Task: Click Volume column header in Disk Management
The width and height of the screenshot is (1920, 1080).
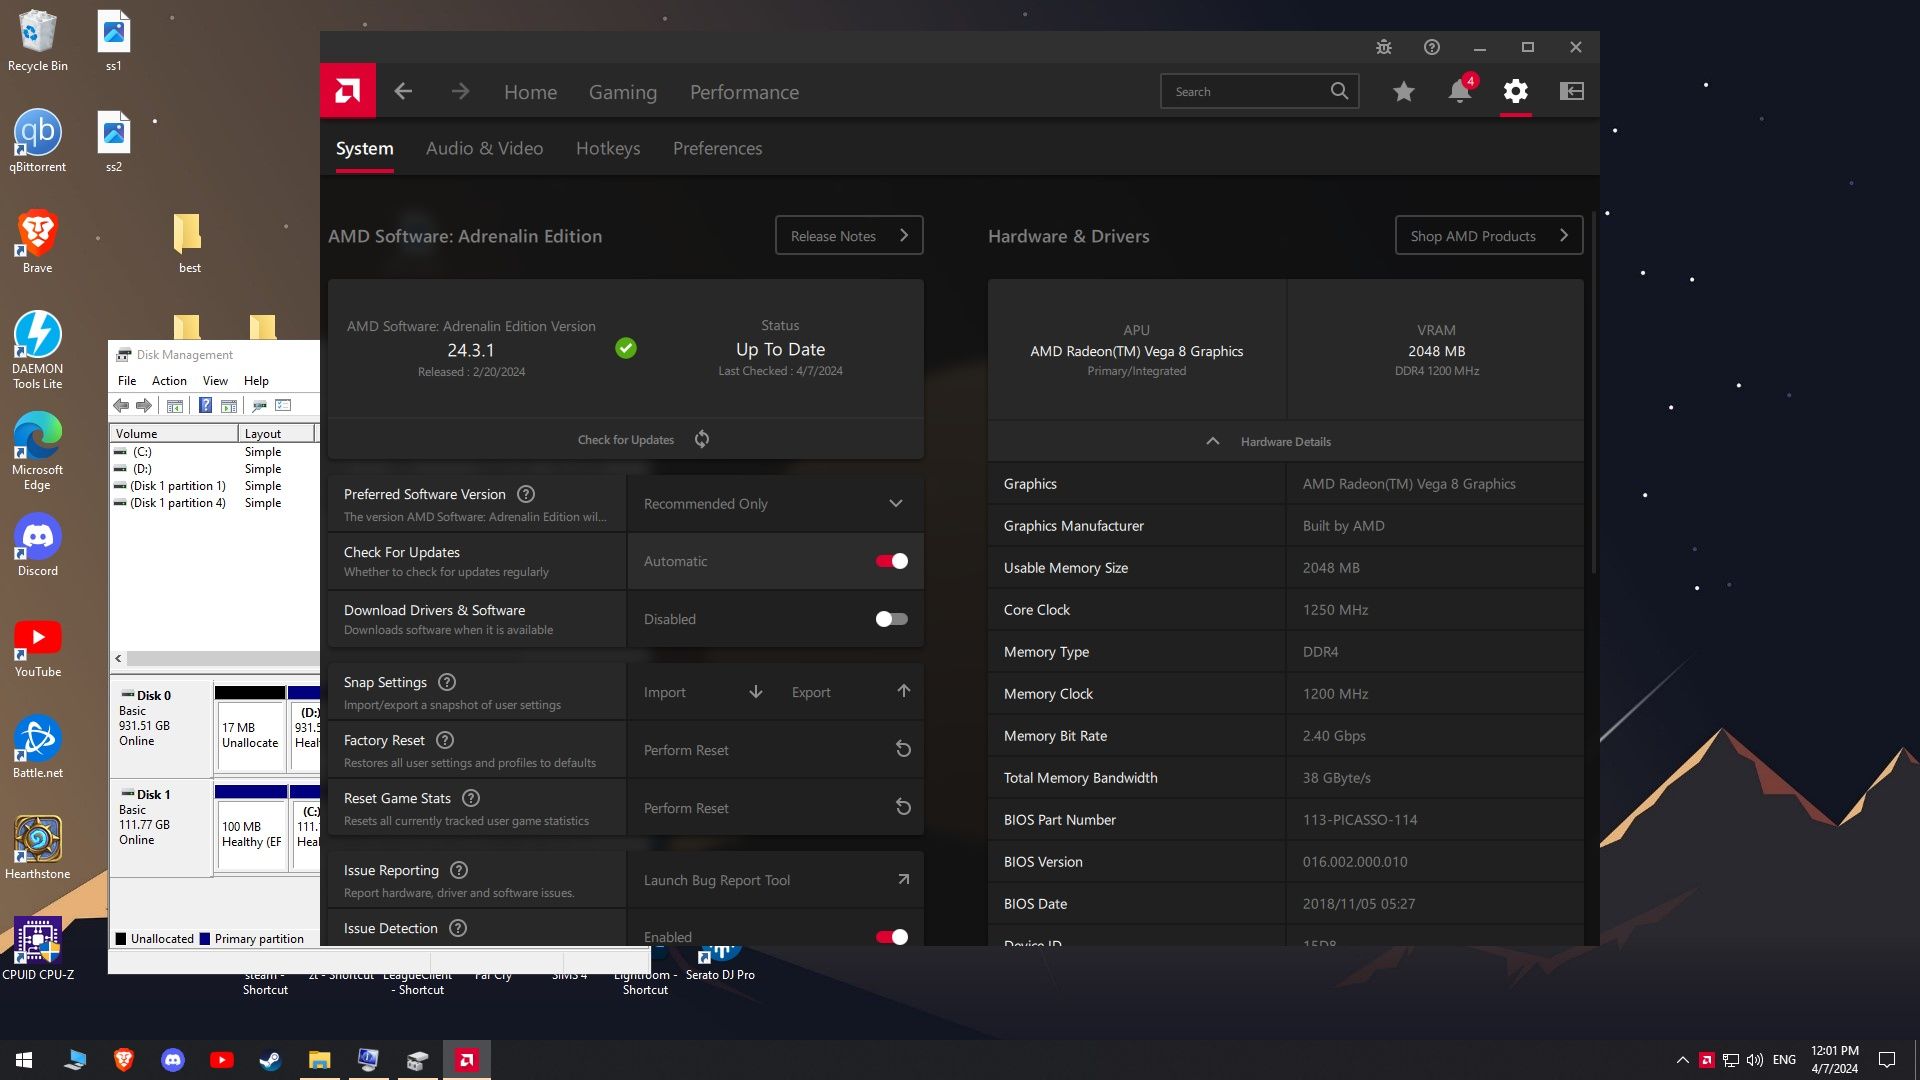Action: [x=174, y=433]
